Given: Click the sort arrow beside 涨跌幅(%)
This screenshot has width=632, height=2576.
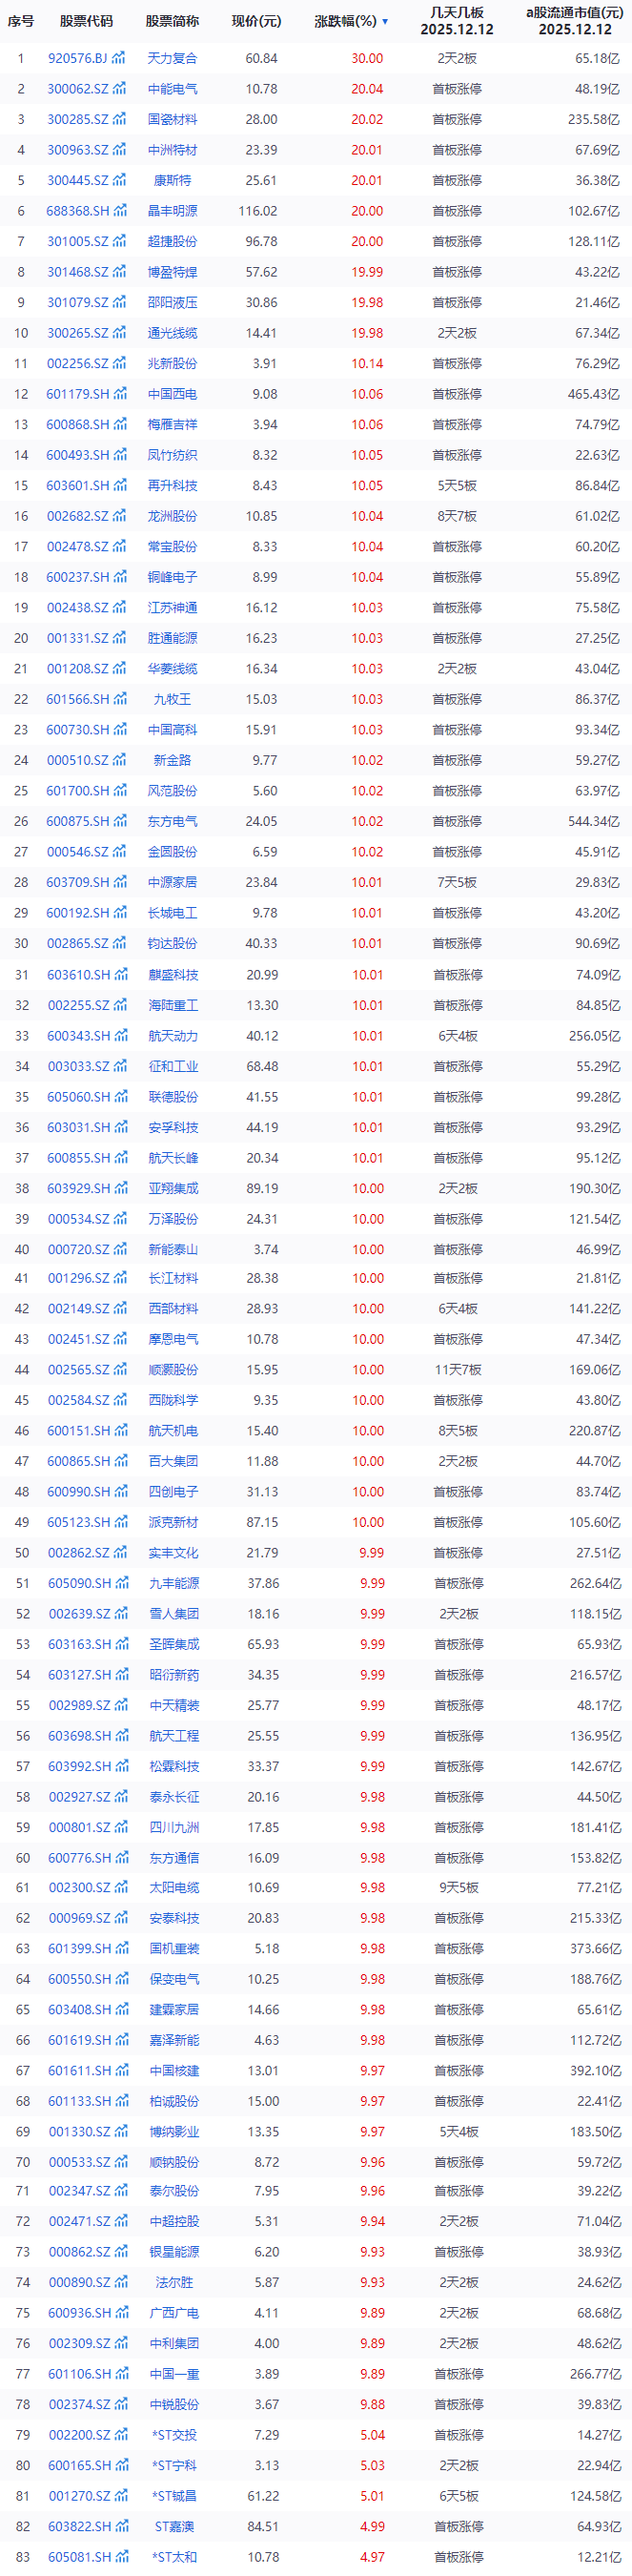Looking at the screenshot, I should pyautogui.click(x=385, y=21).
